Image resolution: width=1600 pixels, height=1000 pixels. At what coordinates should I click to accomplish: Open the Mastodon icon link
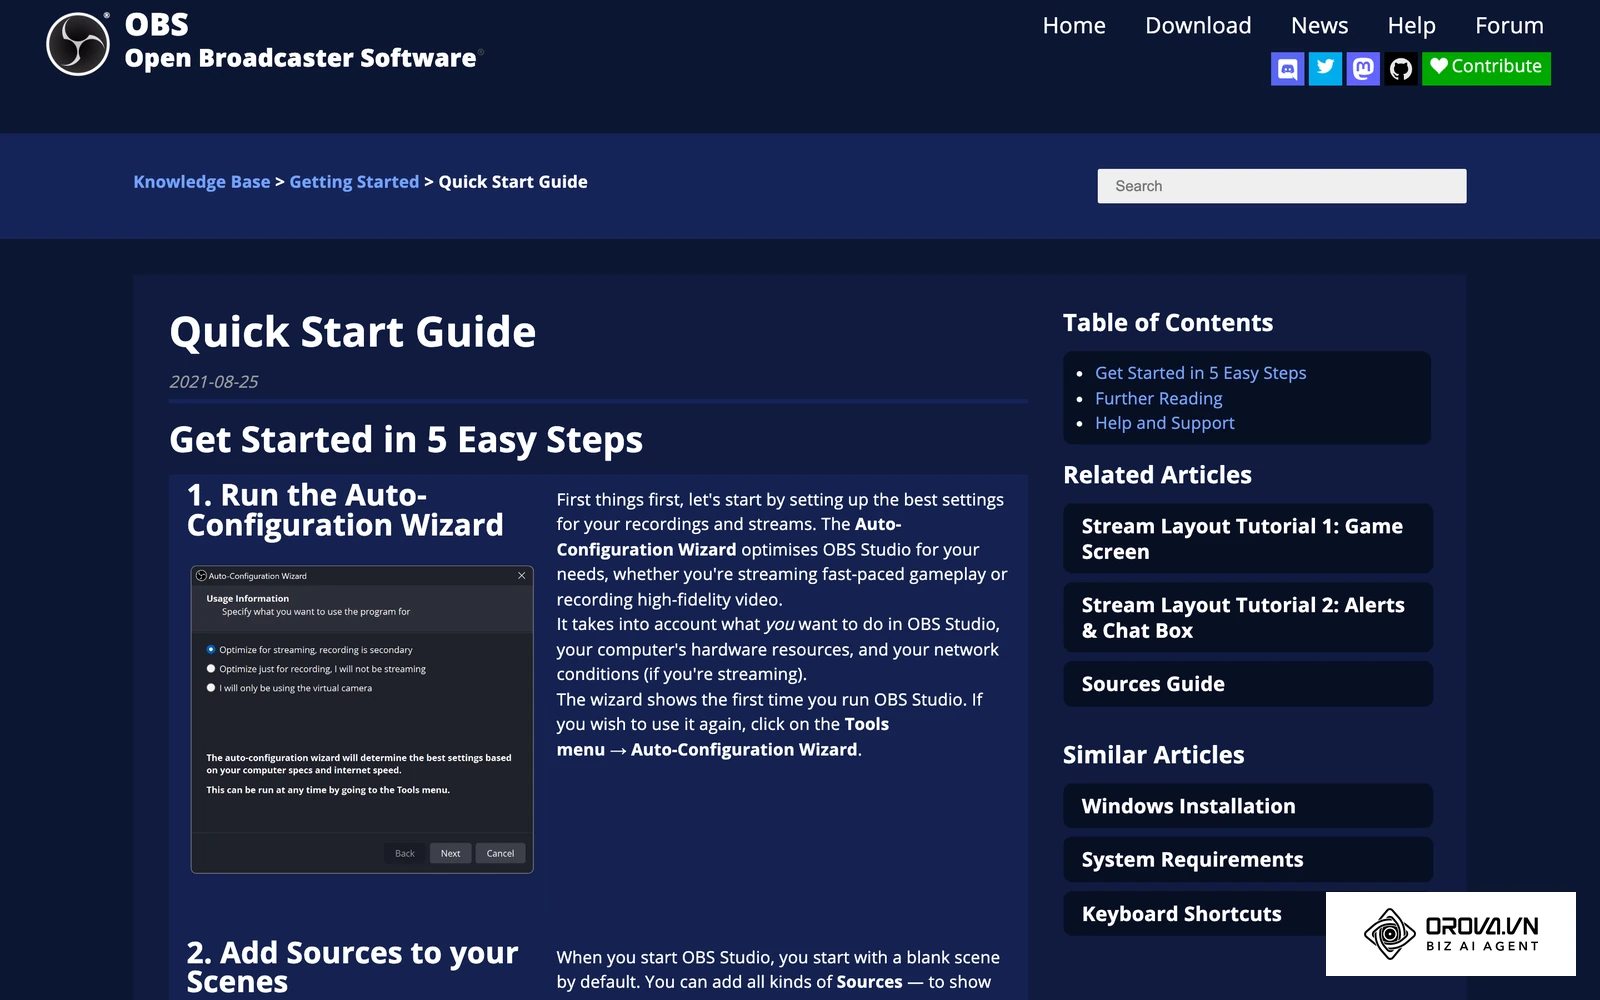click(1363, 69)
